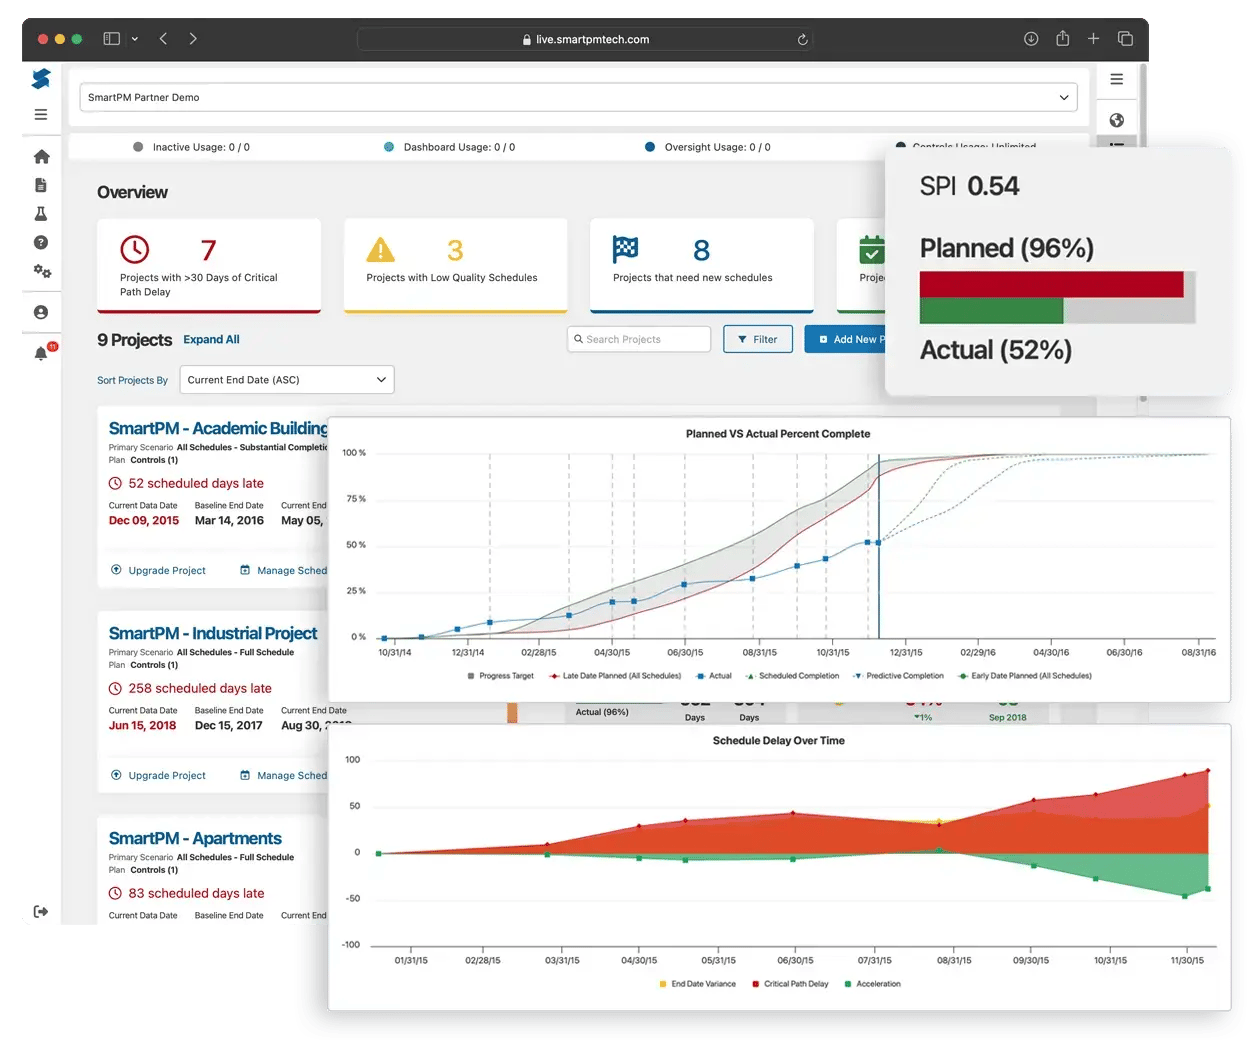Click the green Actual progress bar
1260x1040 pixels.
[991, 310]
